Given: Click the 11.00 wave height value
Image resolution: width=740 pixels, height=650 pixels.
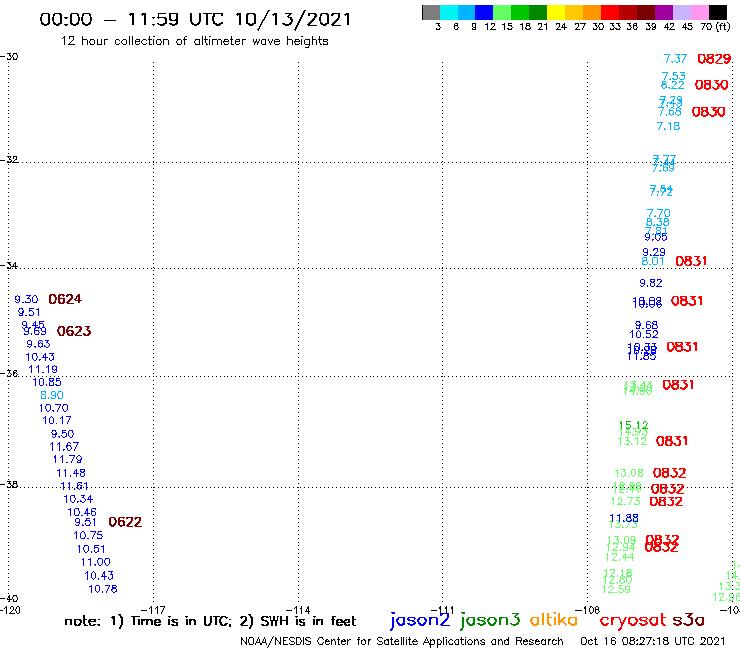Looking at the screenshot, I should 95,562.
